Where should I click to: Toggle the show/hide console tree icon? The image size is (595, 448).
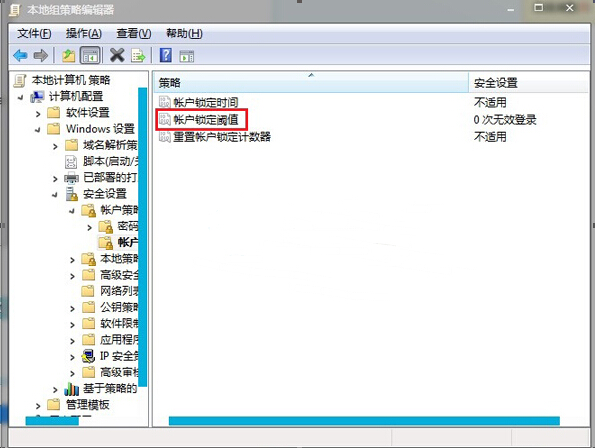click(x=90, y=56)
